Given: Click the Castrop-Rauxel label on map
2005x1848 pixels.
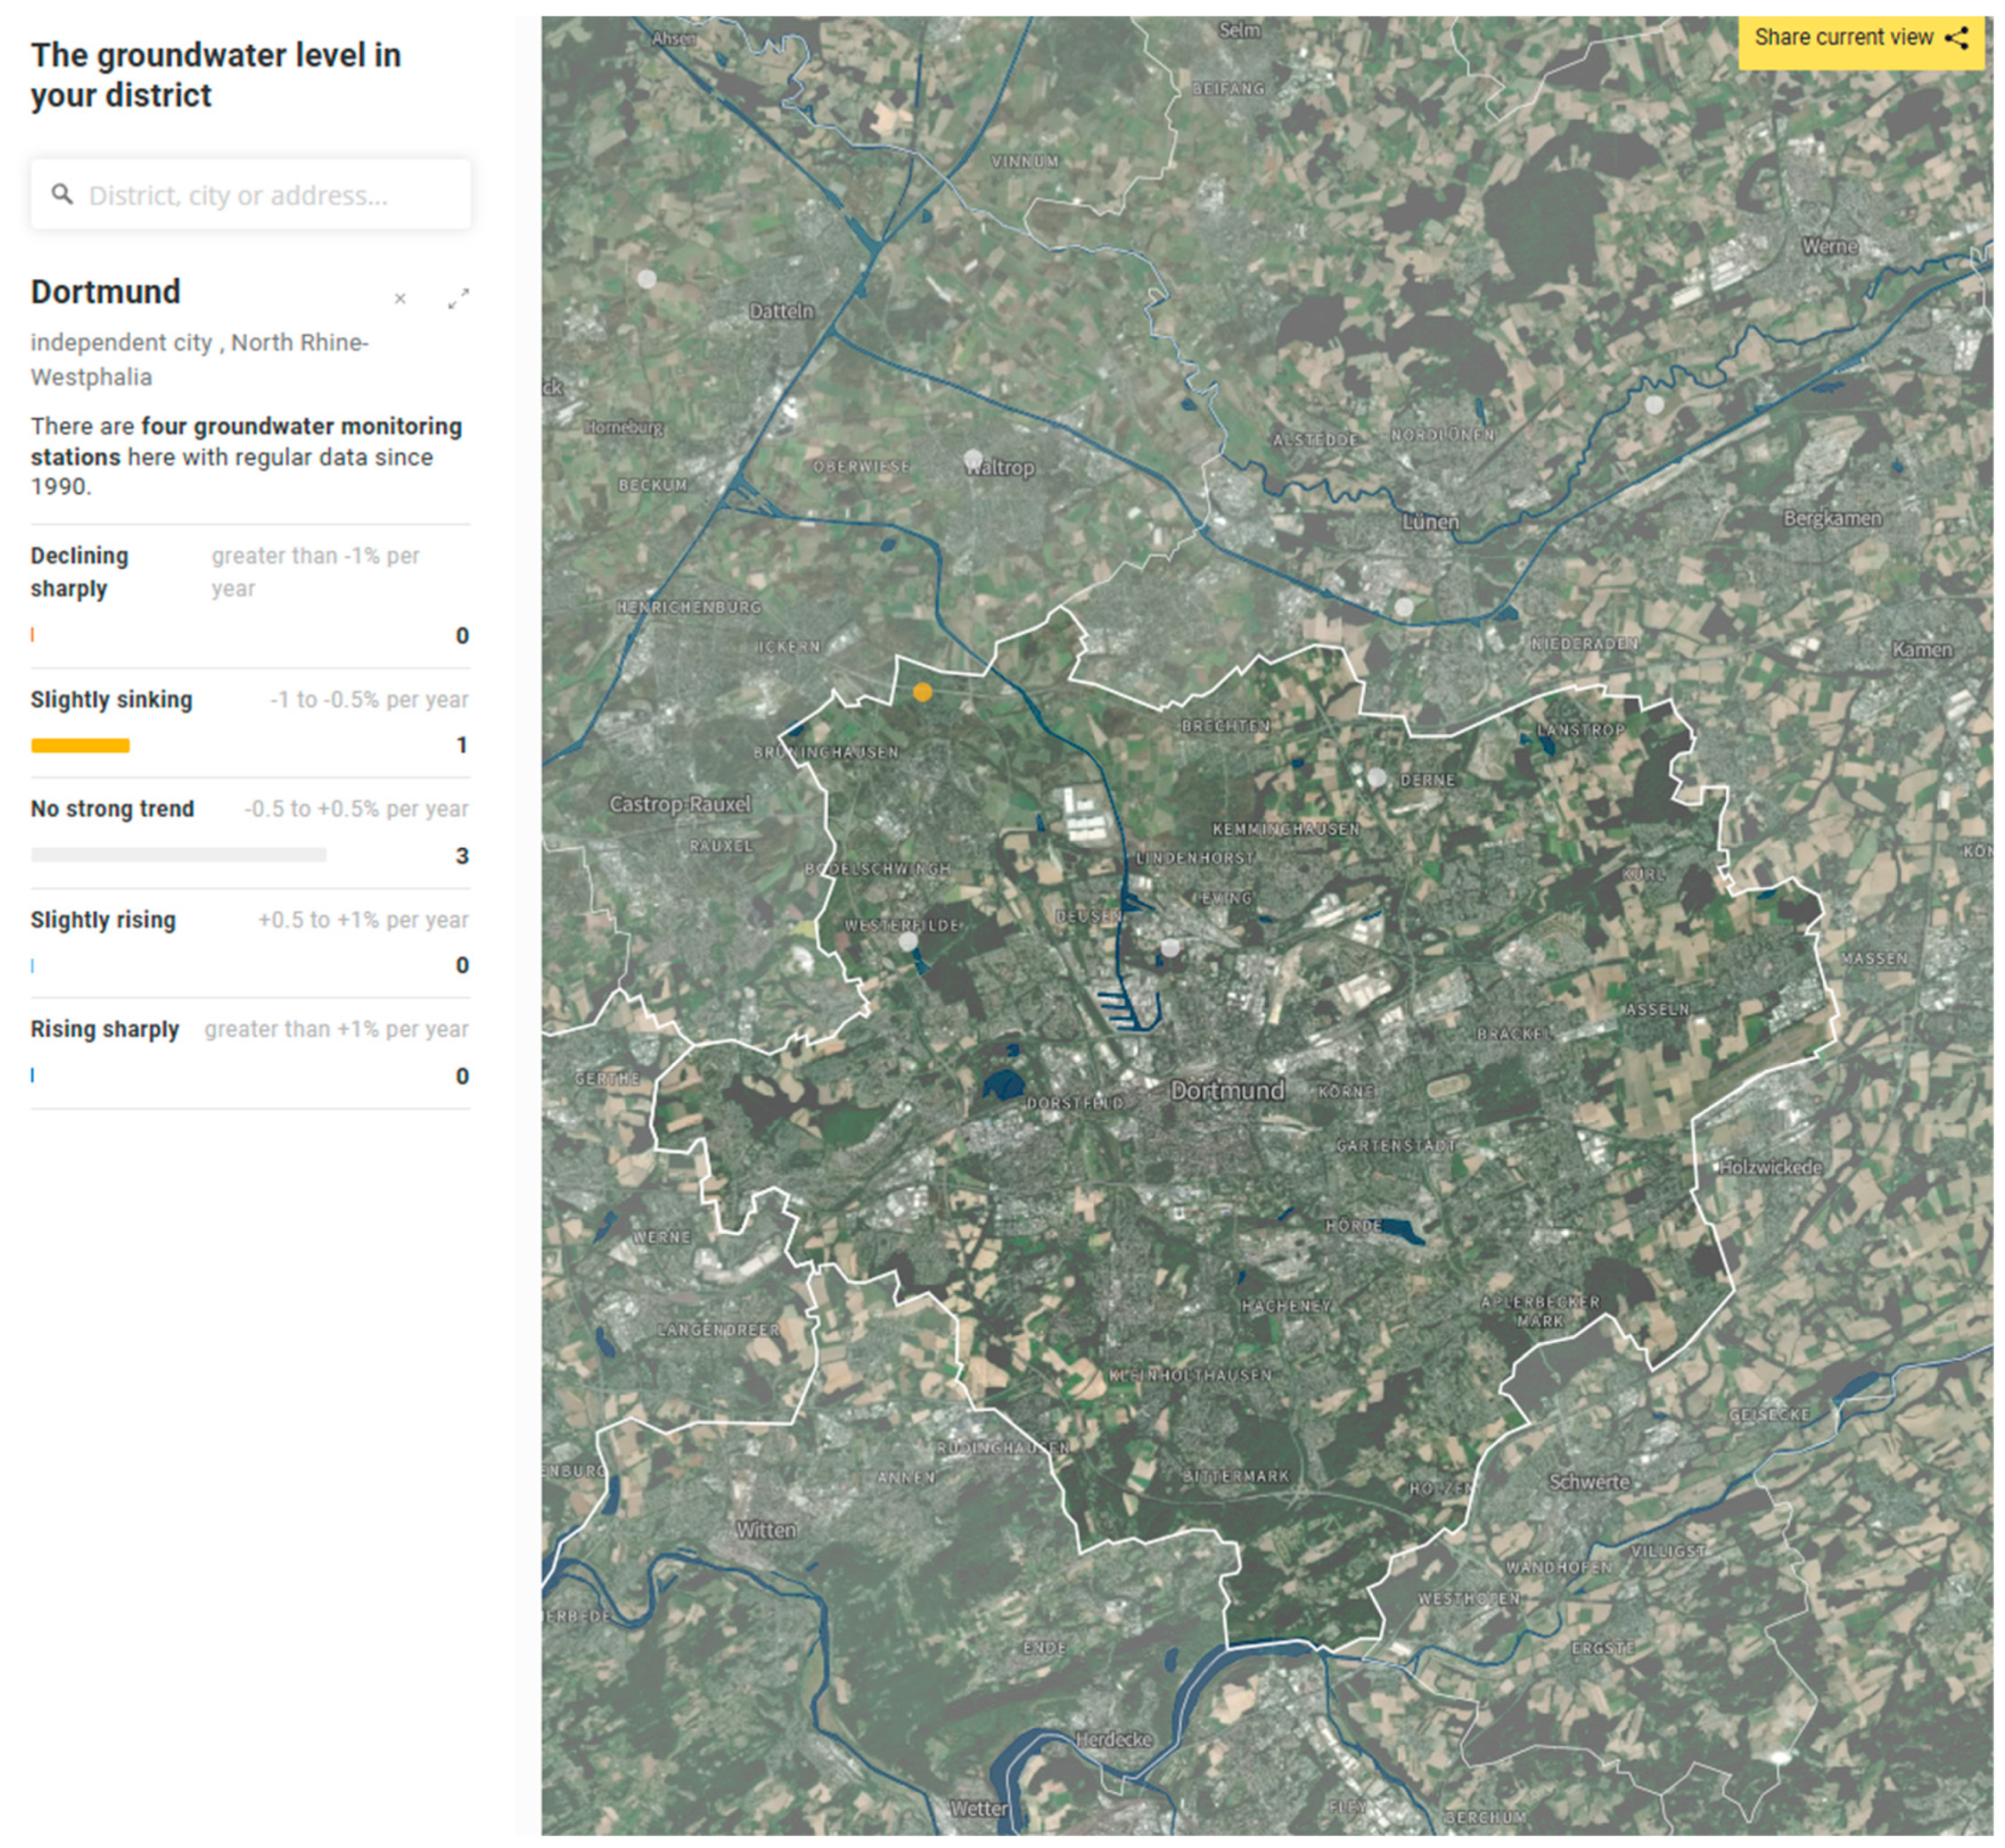Looking at the screenshot, I should point(680,804).
